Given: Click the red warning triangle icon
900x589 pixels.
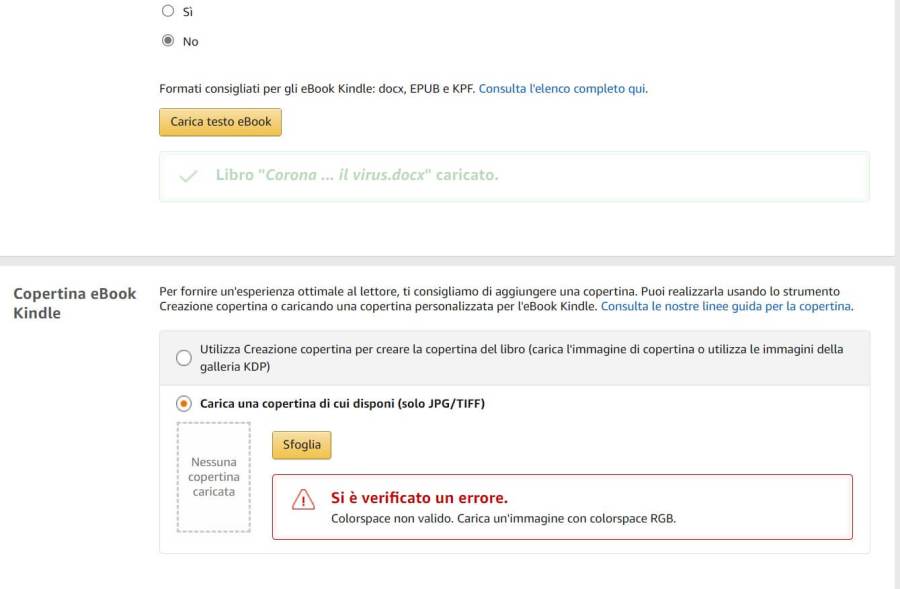Looking at the screenshot, I should [303, 500].
